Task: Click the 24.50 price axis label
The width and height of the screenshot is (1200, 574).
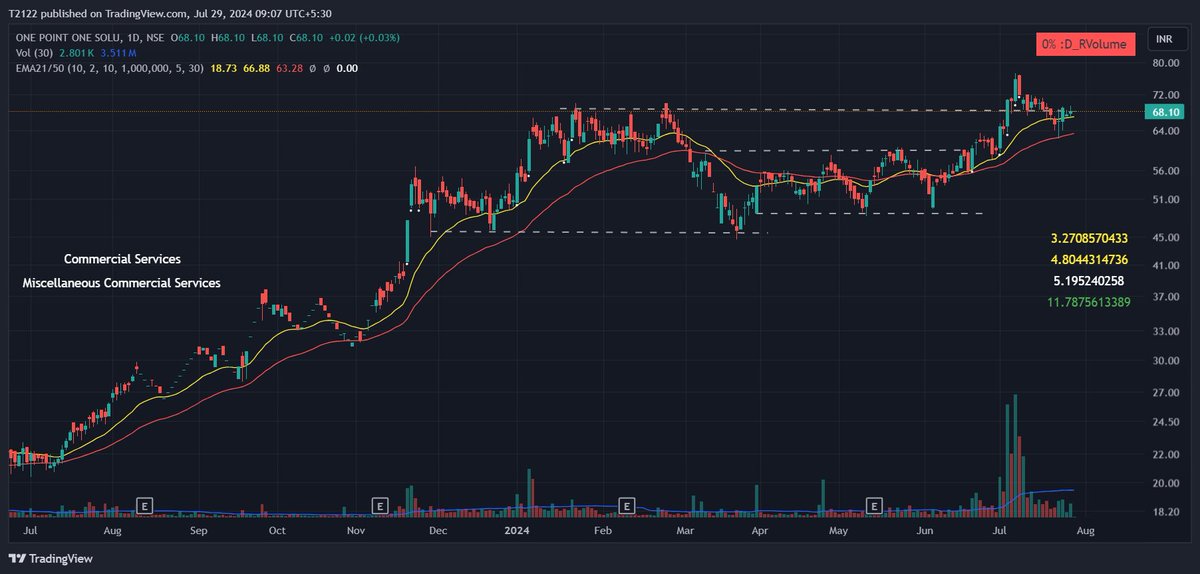Action: tap(1166, 423)
